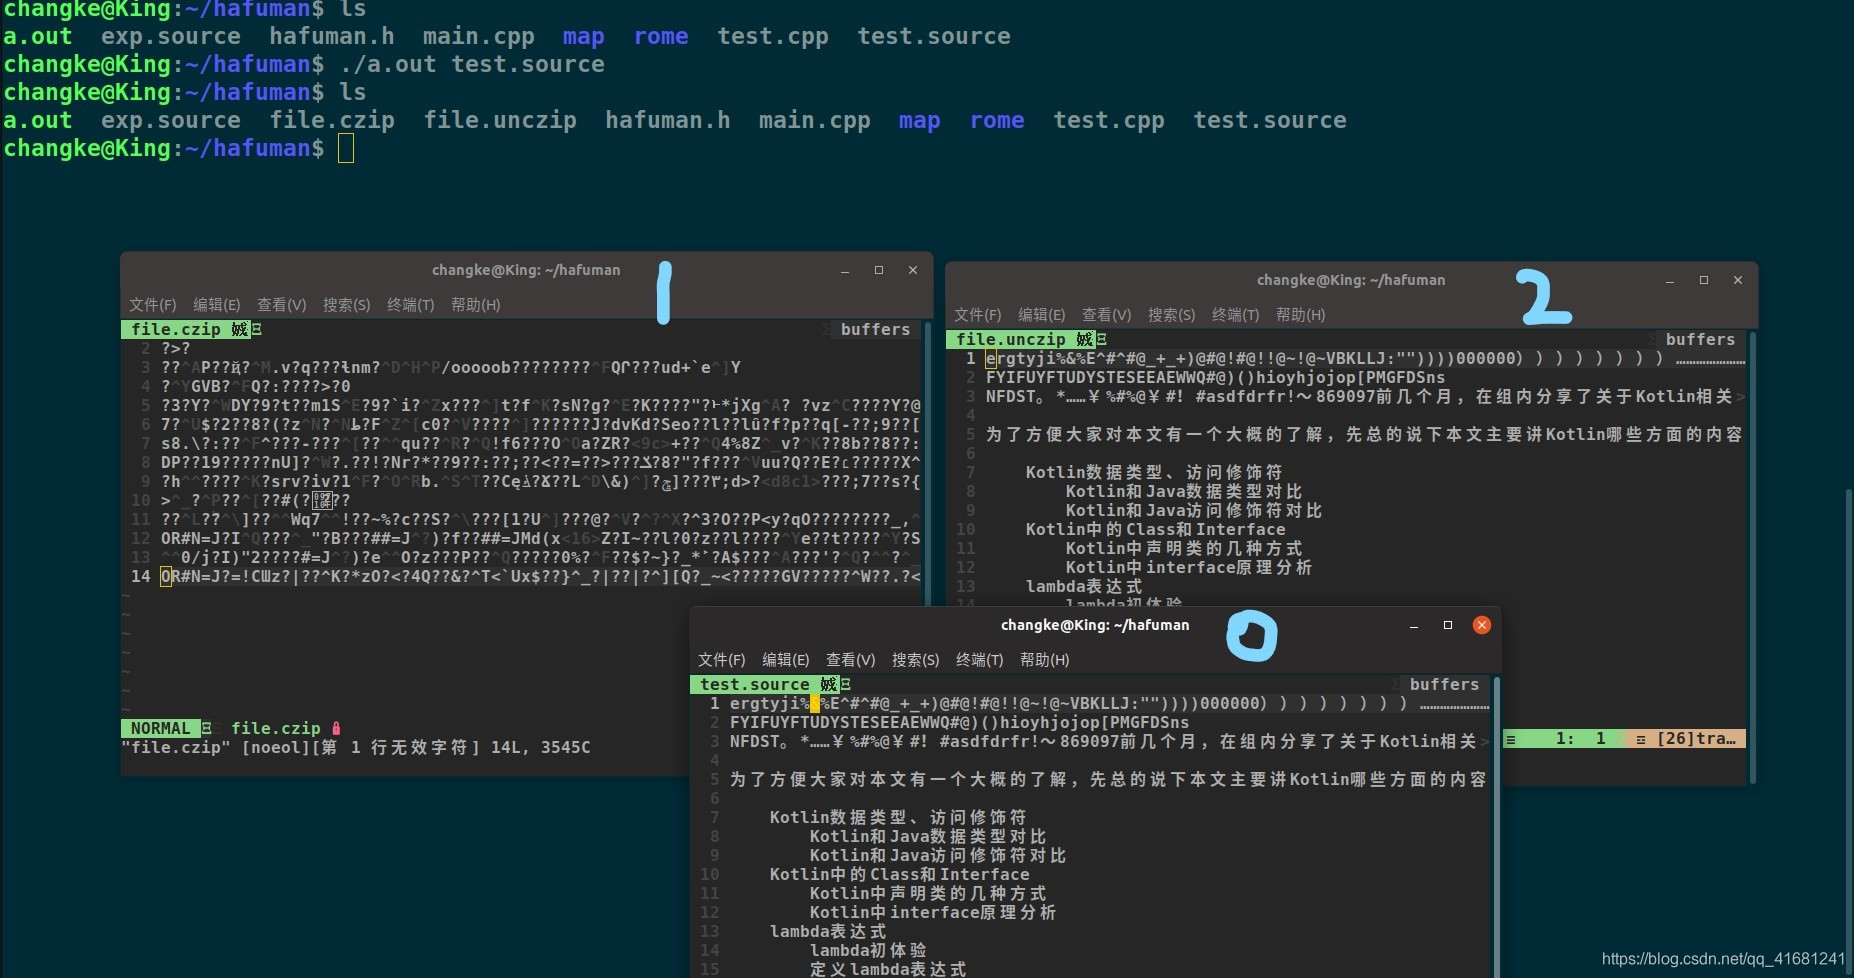Click main.cpp in the second ls listing
1854x978 pixels.
tap(814, 120)
